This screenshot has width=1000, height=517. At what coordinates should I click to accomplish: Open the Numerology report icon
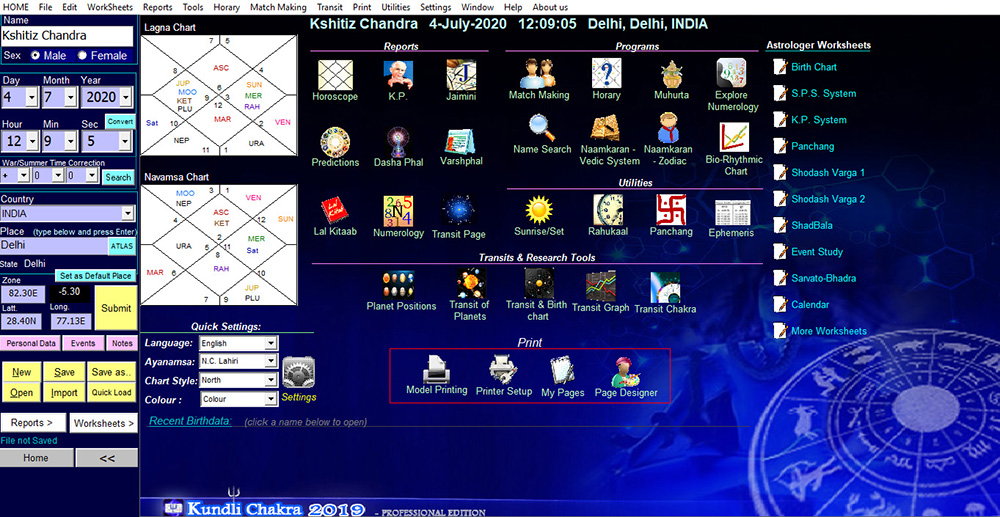pos(398,210)
